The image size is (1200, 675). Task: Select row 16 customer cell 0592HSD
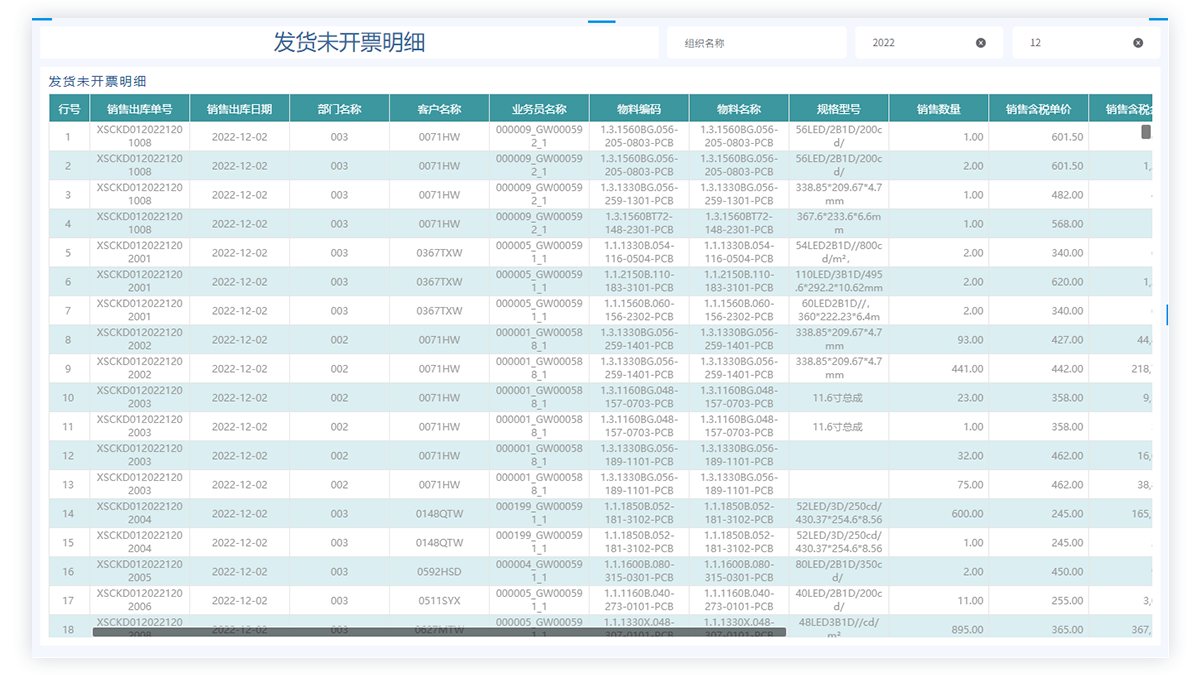coord(439,572)
